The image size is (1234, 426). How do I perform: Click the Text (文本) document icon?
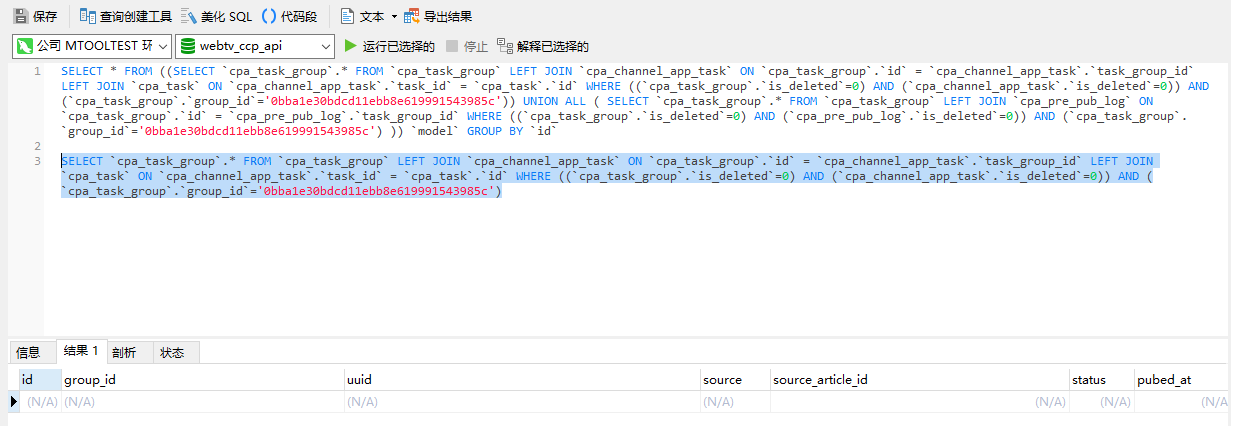pos(347,16)
